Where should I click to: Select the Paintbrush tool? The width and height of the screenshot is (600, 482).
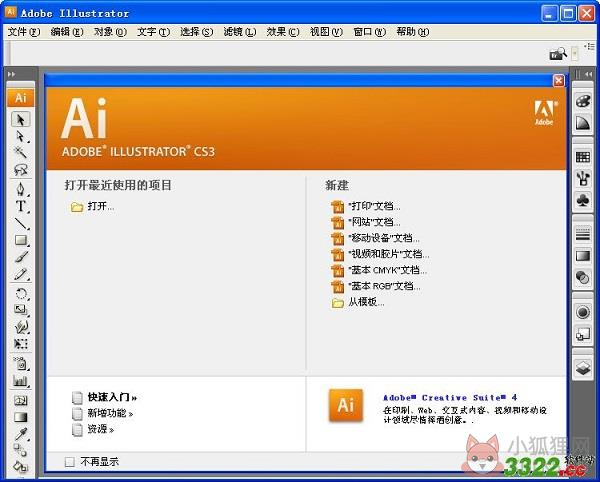pyautogui.click(x=21, y=257)
